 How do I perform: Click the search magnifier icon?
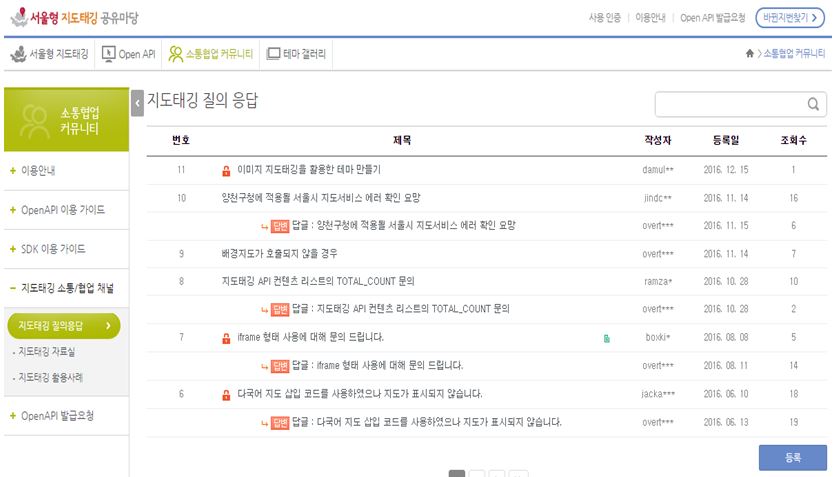pyautogui.click(x=813, y=104)
